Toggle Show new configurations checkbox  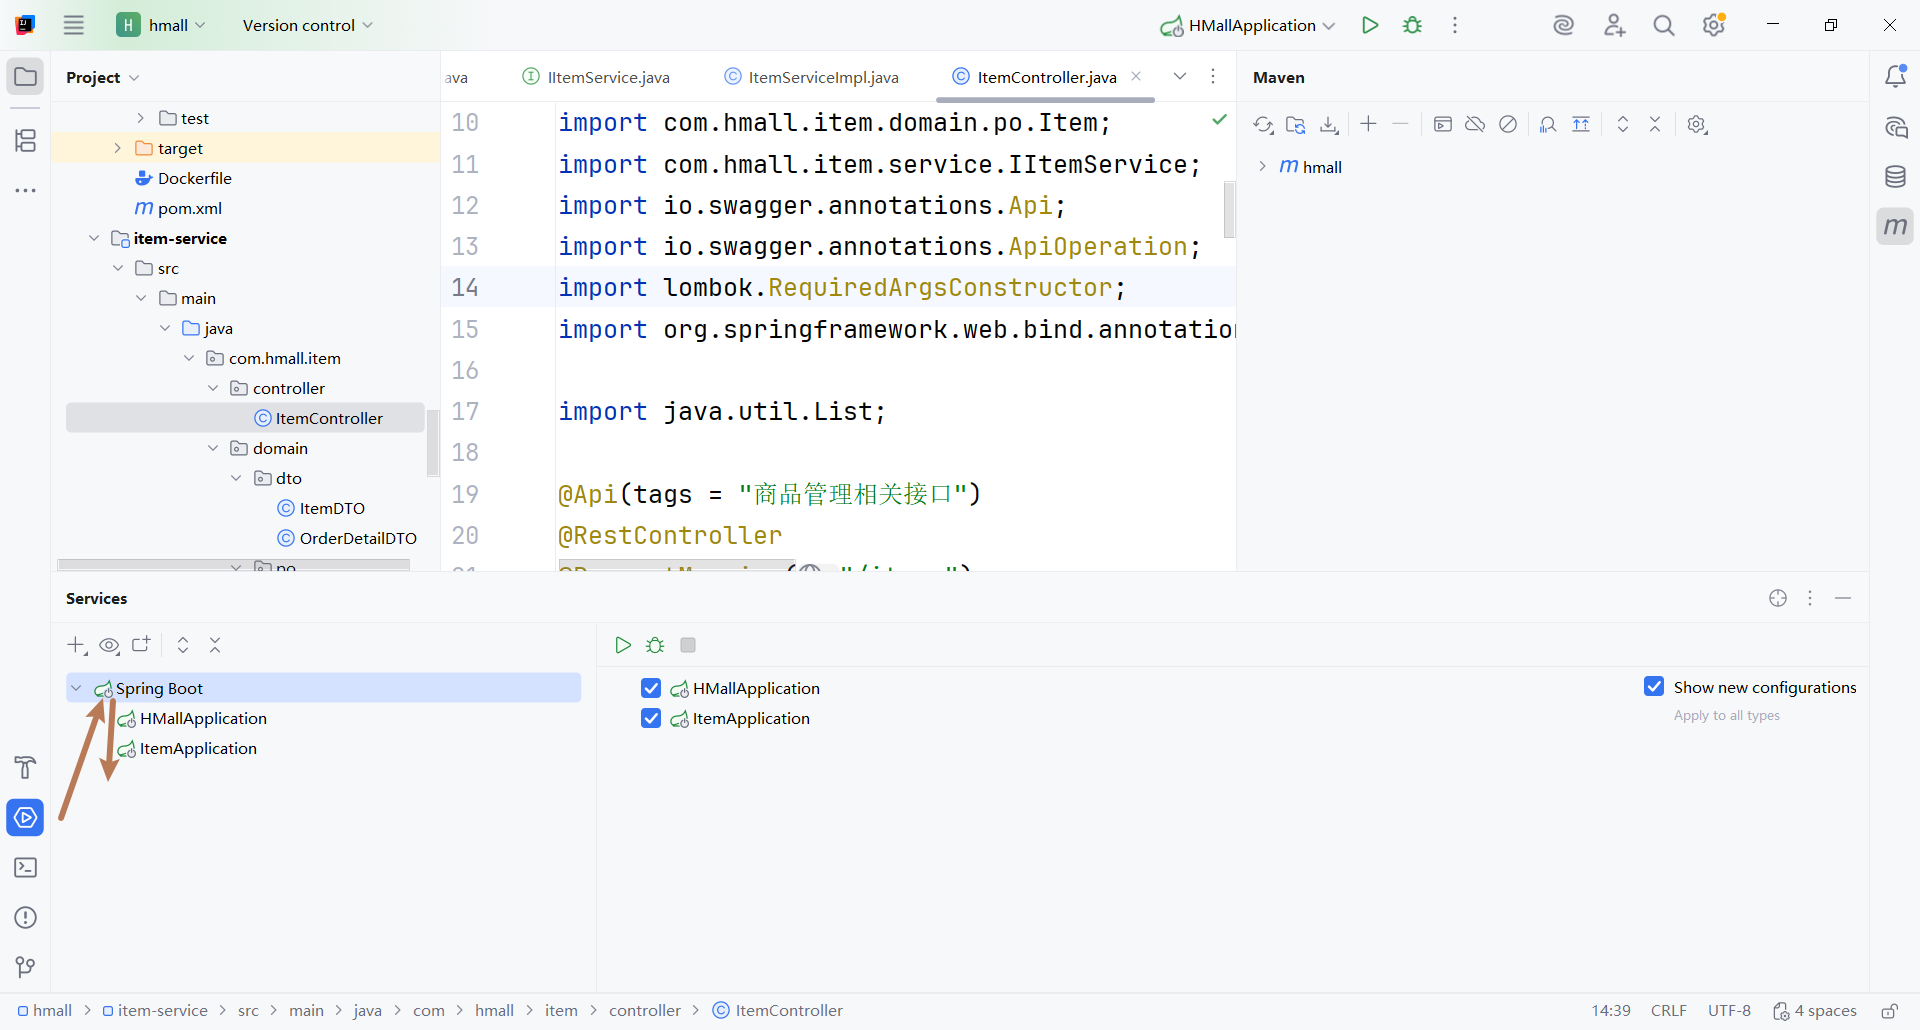tap(1654, 686)
